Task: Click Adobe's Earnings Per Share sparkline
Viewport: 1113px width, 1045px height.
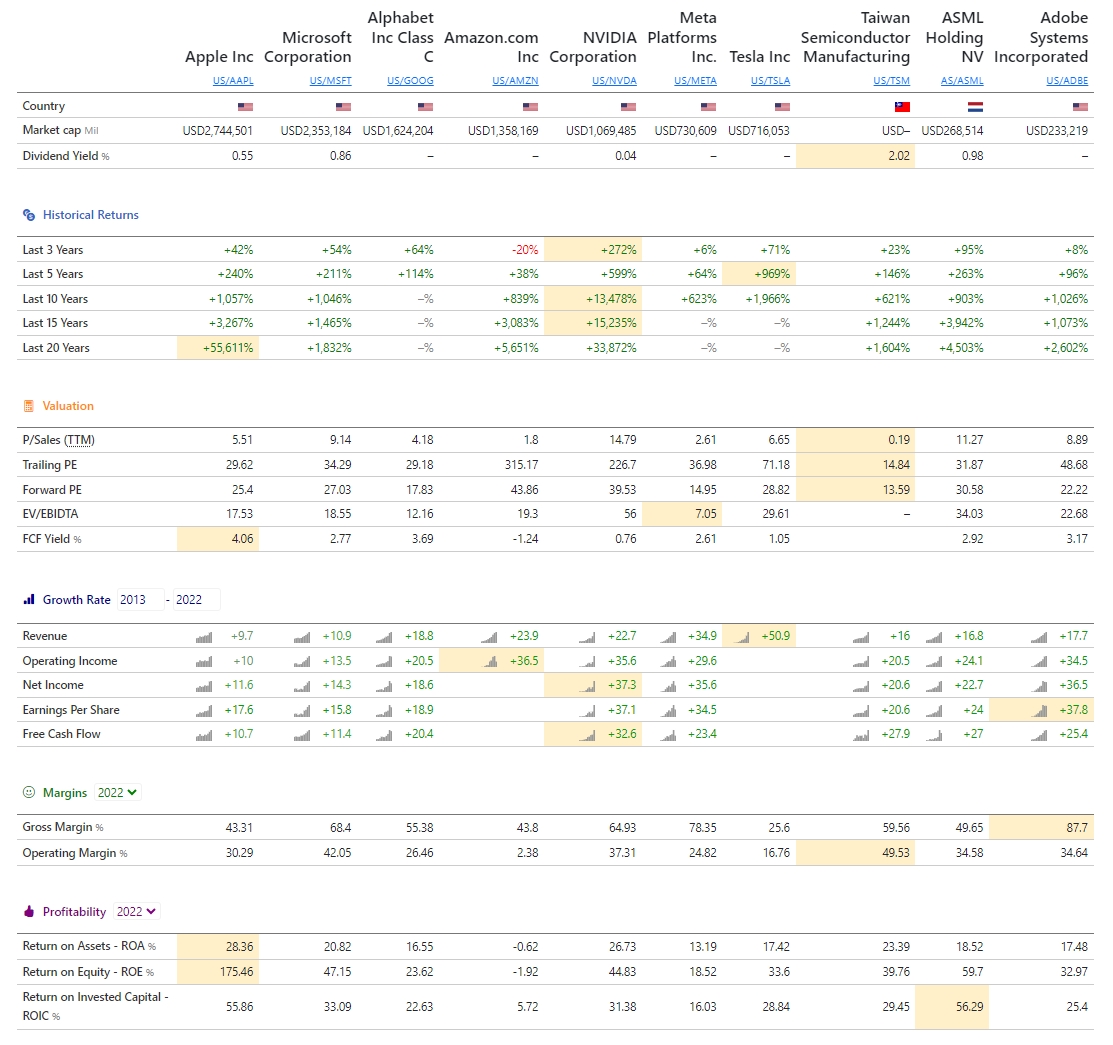Action: (x=1040, y=710)
